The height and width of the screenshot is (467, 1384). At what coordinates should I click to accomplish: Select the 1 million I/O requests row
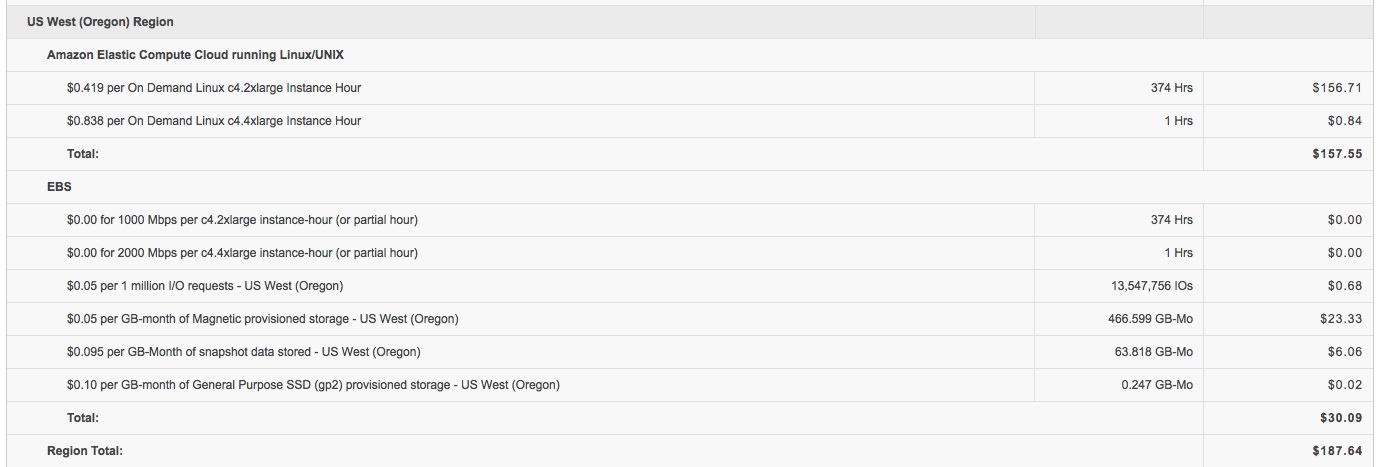(692, 286)
